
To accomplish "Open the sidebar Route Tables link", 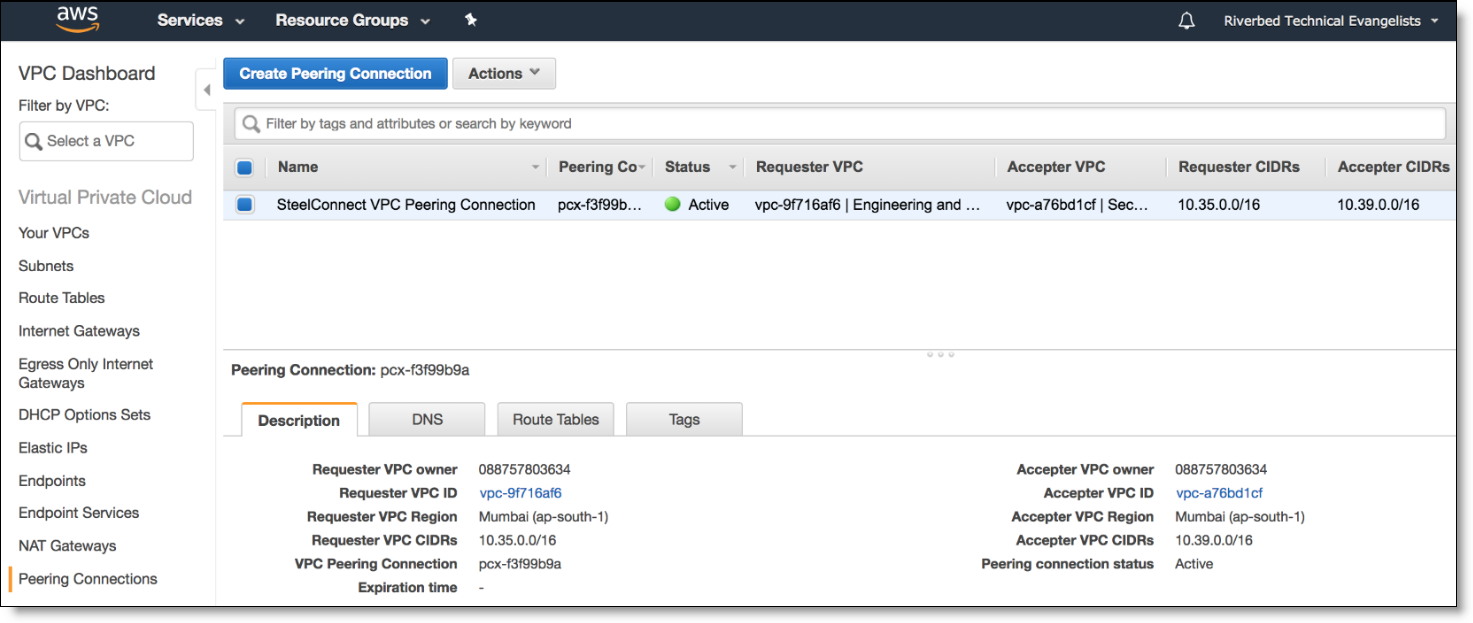I will click(62, 298).
